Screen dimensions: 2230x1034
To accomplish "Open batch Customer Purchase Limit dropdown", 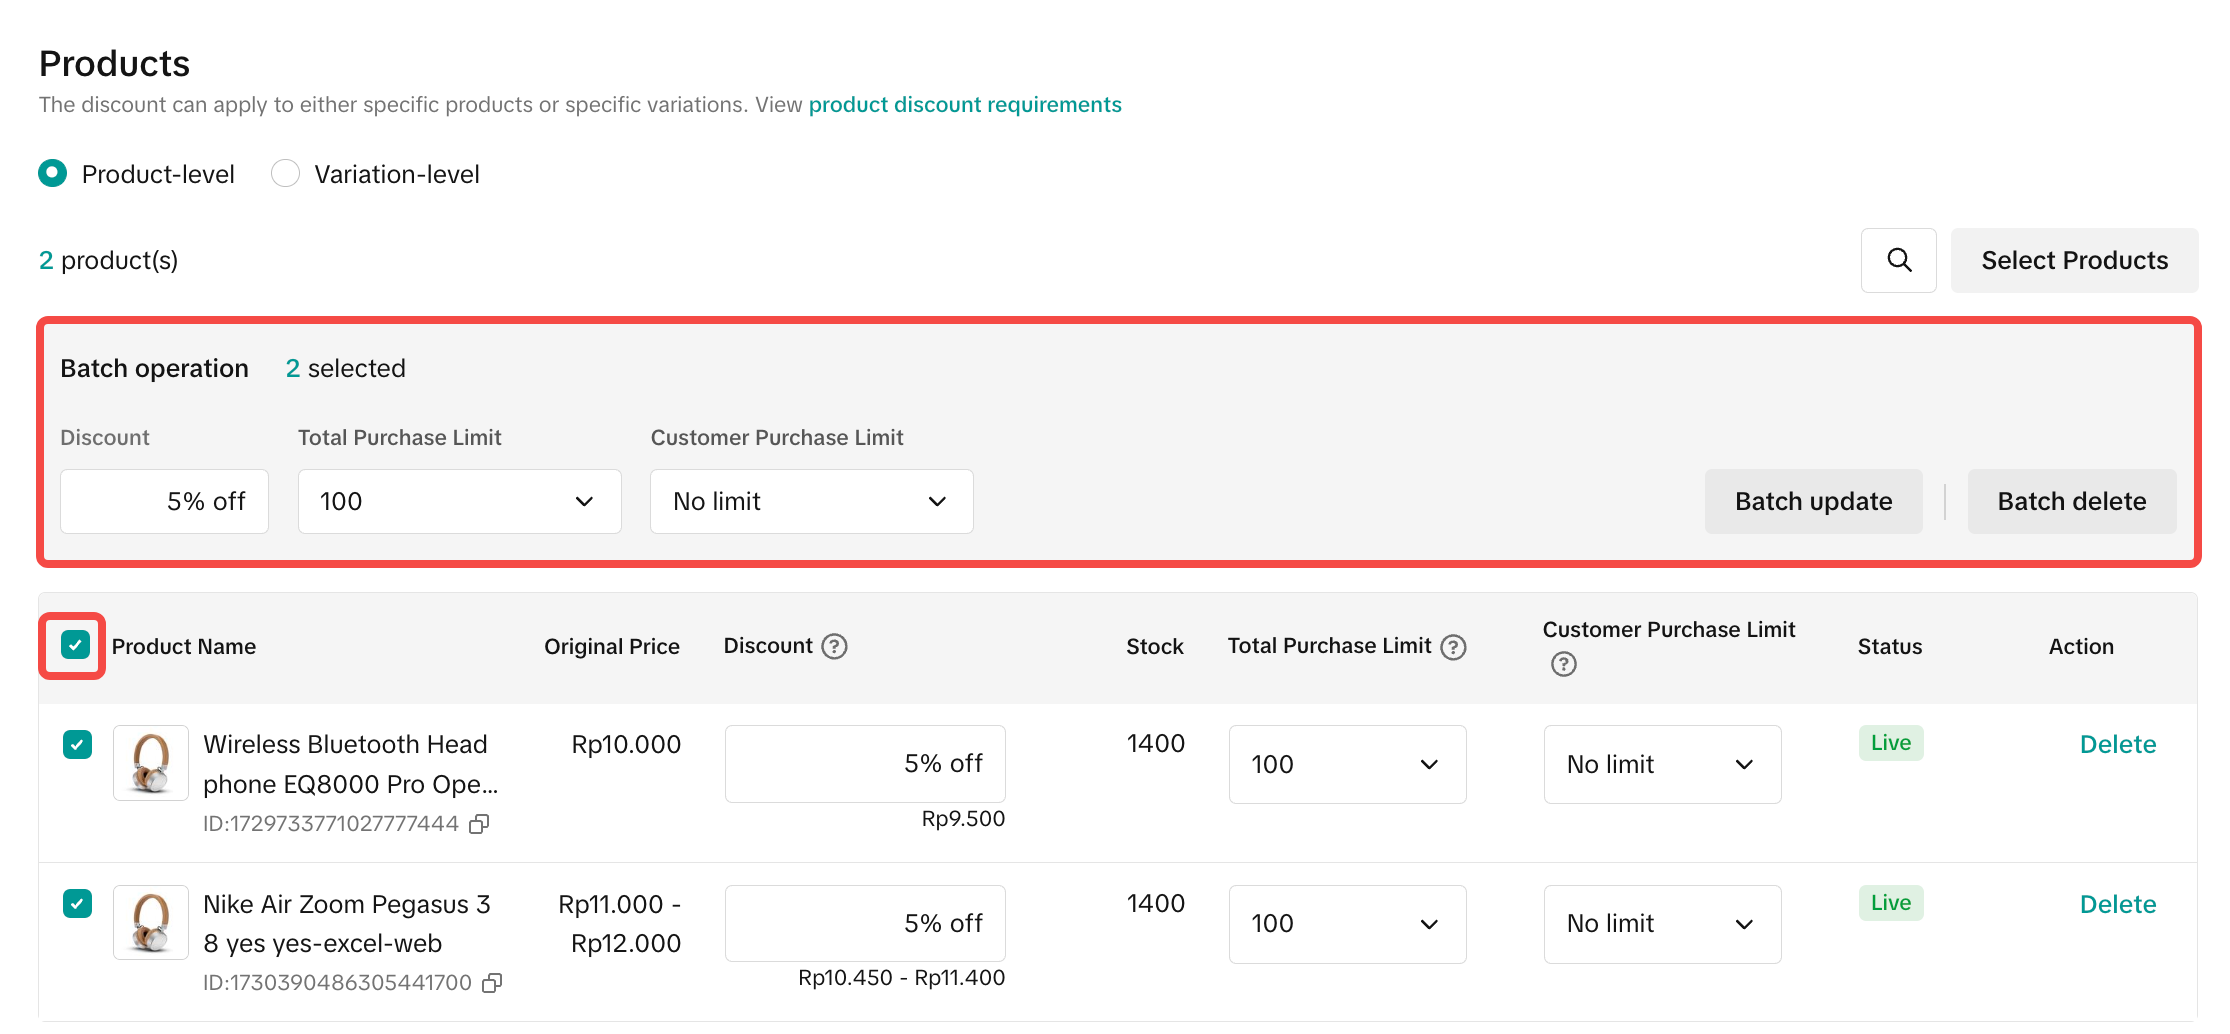I will tap(811, 501).
